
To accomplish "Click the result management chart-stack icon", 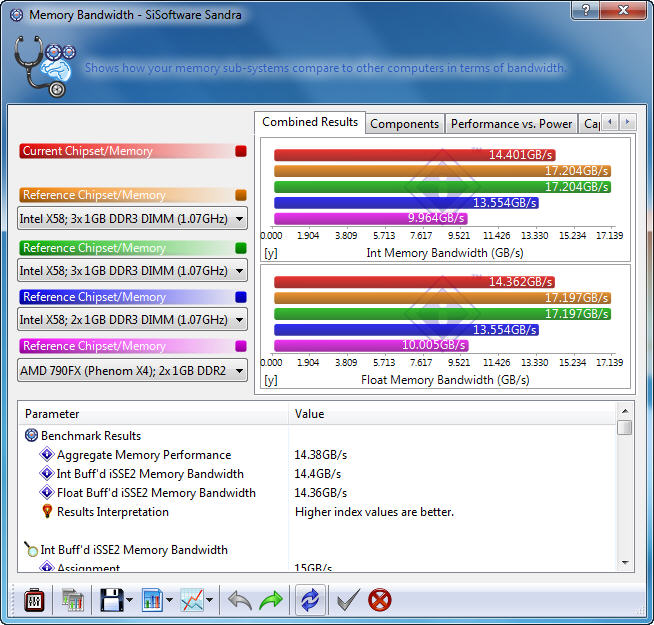I will [73, 600].
